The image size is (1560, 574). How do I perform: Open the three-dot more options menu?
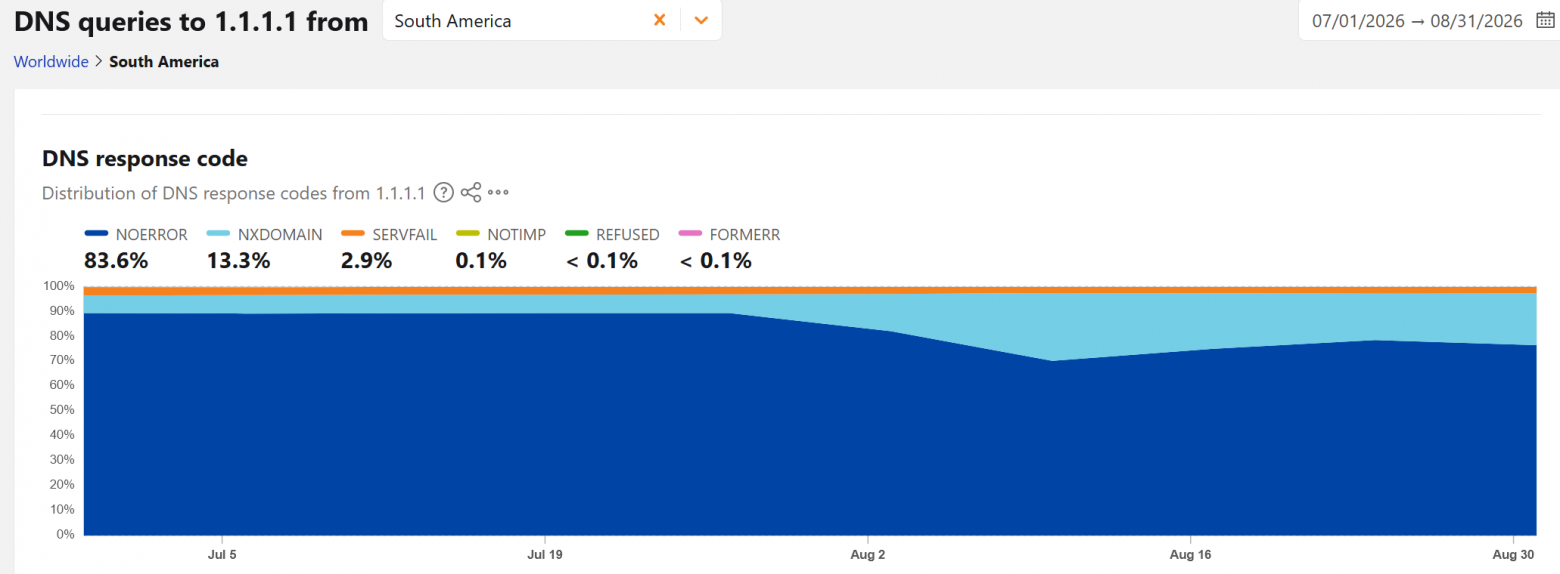click(x=499, y=193)
